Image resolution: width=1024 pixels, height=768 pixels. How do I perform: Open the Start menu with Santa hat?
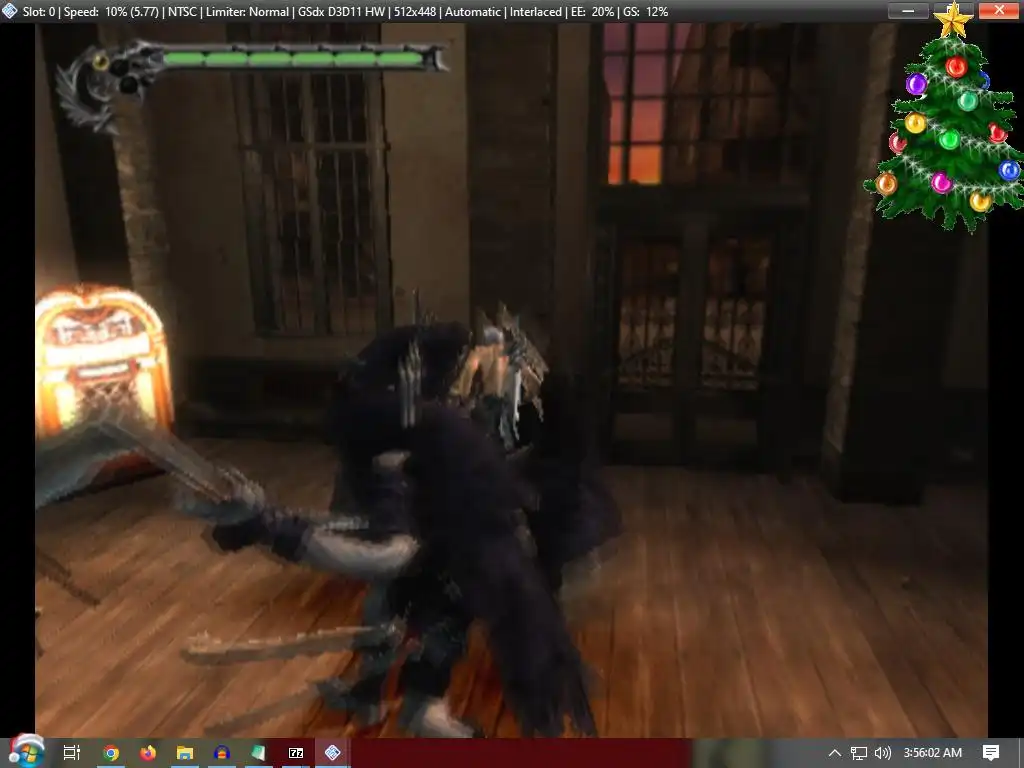point(26,752)
